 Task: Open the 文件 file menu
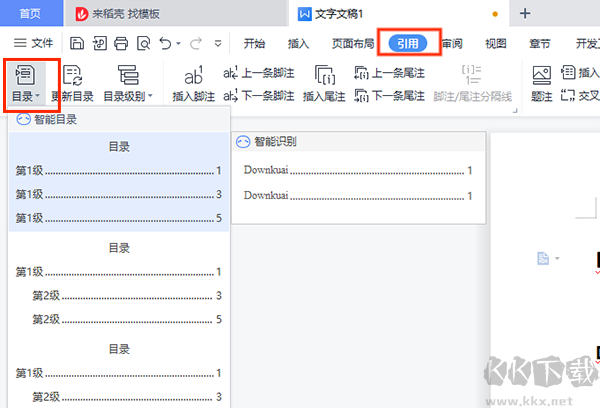coord(33,43)
